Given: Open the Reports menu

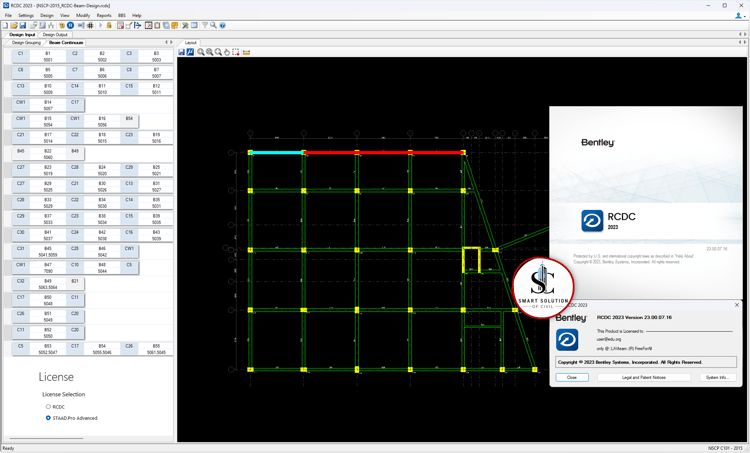Looking at the screenshot, I should (x=104, y=15).
